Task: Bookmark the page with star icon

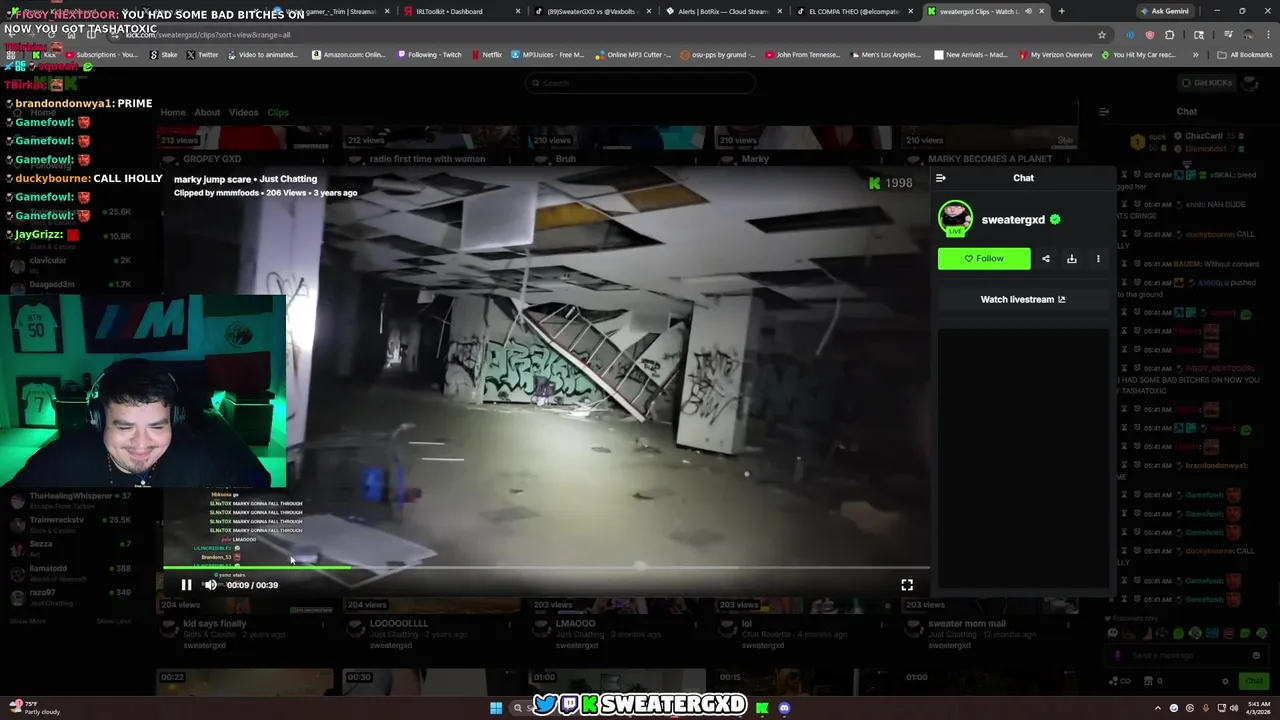Action: (x=1102, y=35)
